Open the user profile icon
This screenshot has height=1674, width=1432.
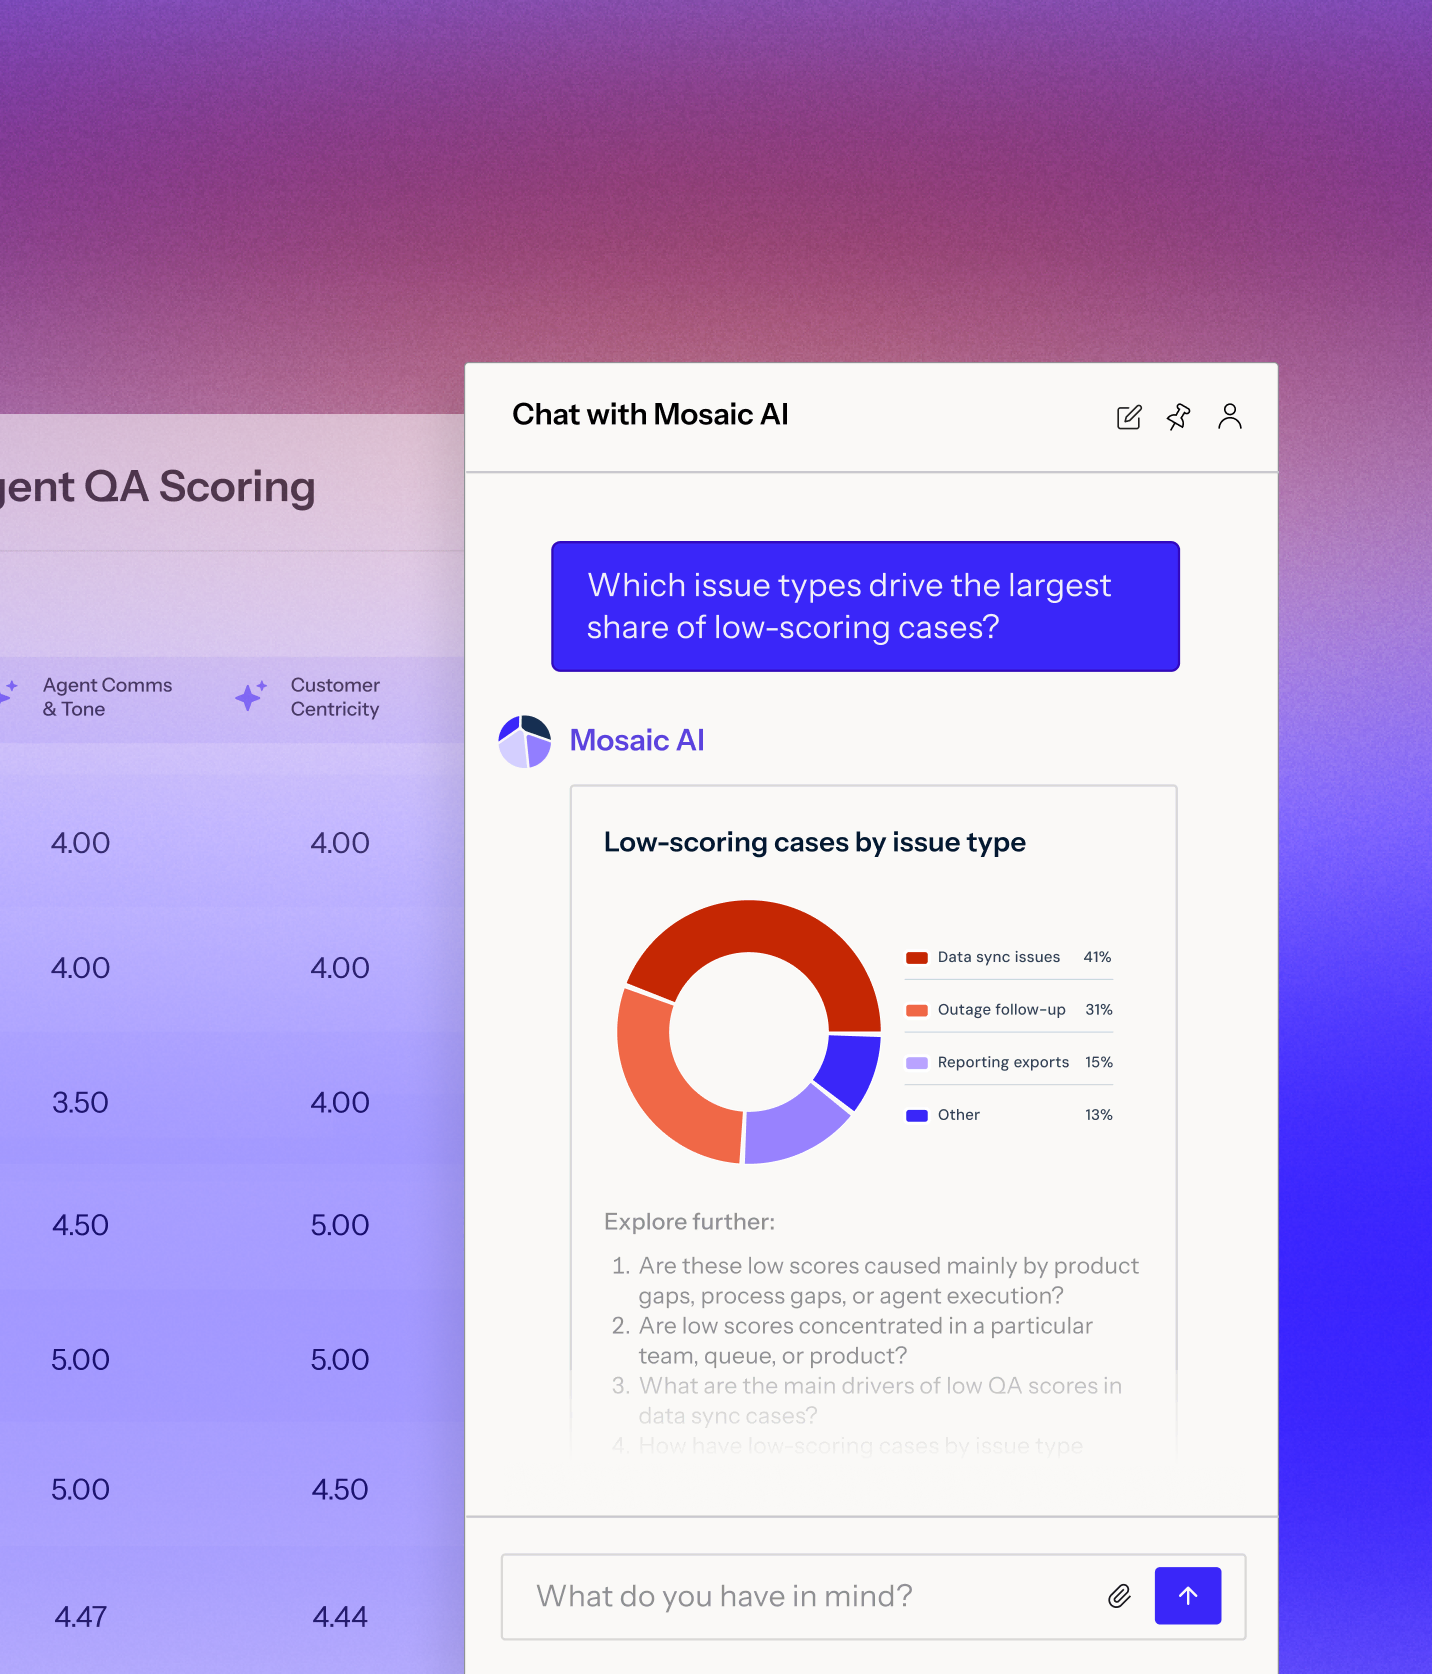click(1230, 416)
